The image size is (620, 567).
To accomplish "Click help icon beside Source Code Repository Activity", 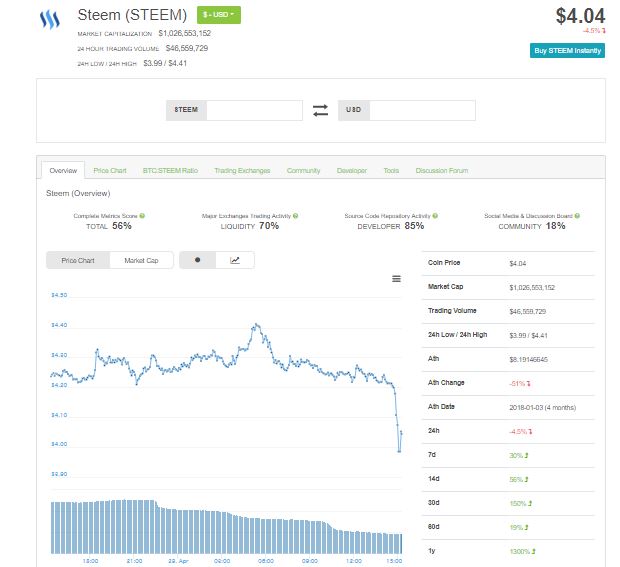I will (435, 216).
